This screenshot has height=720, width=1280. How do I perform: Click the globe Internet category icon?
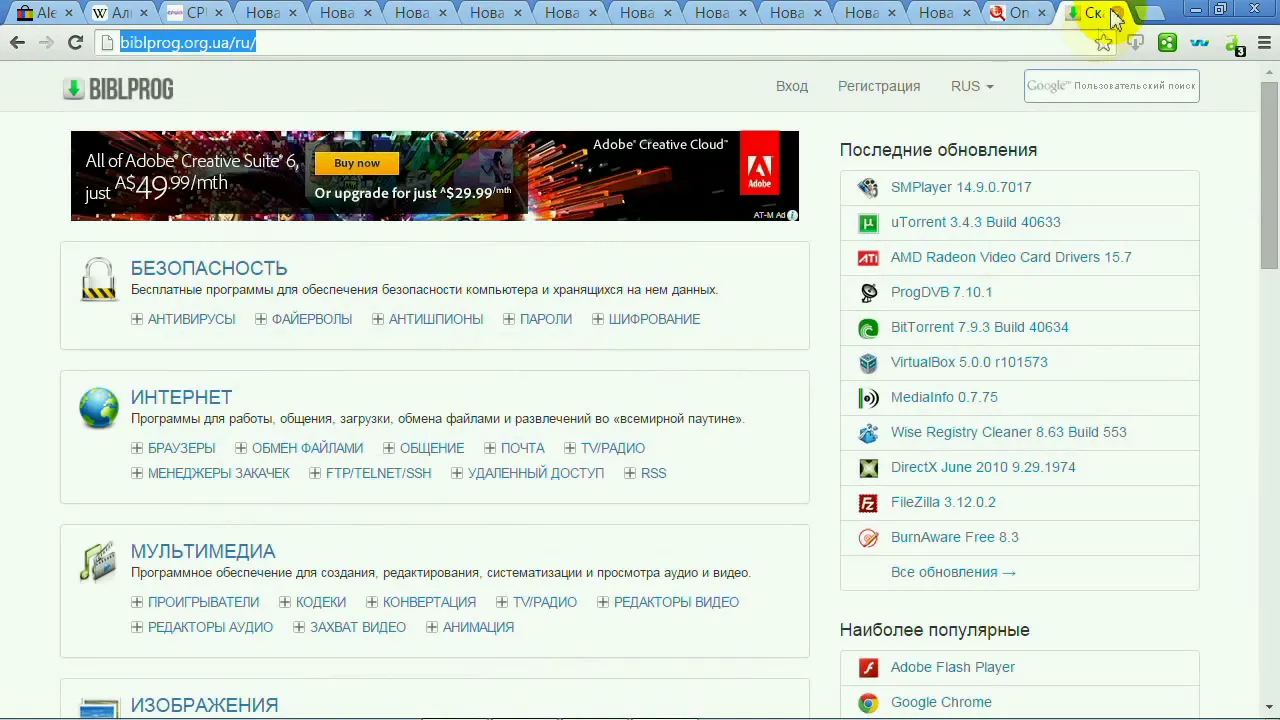[x=99, y=408]
